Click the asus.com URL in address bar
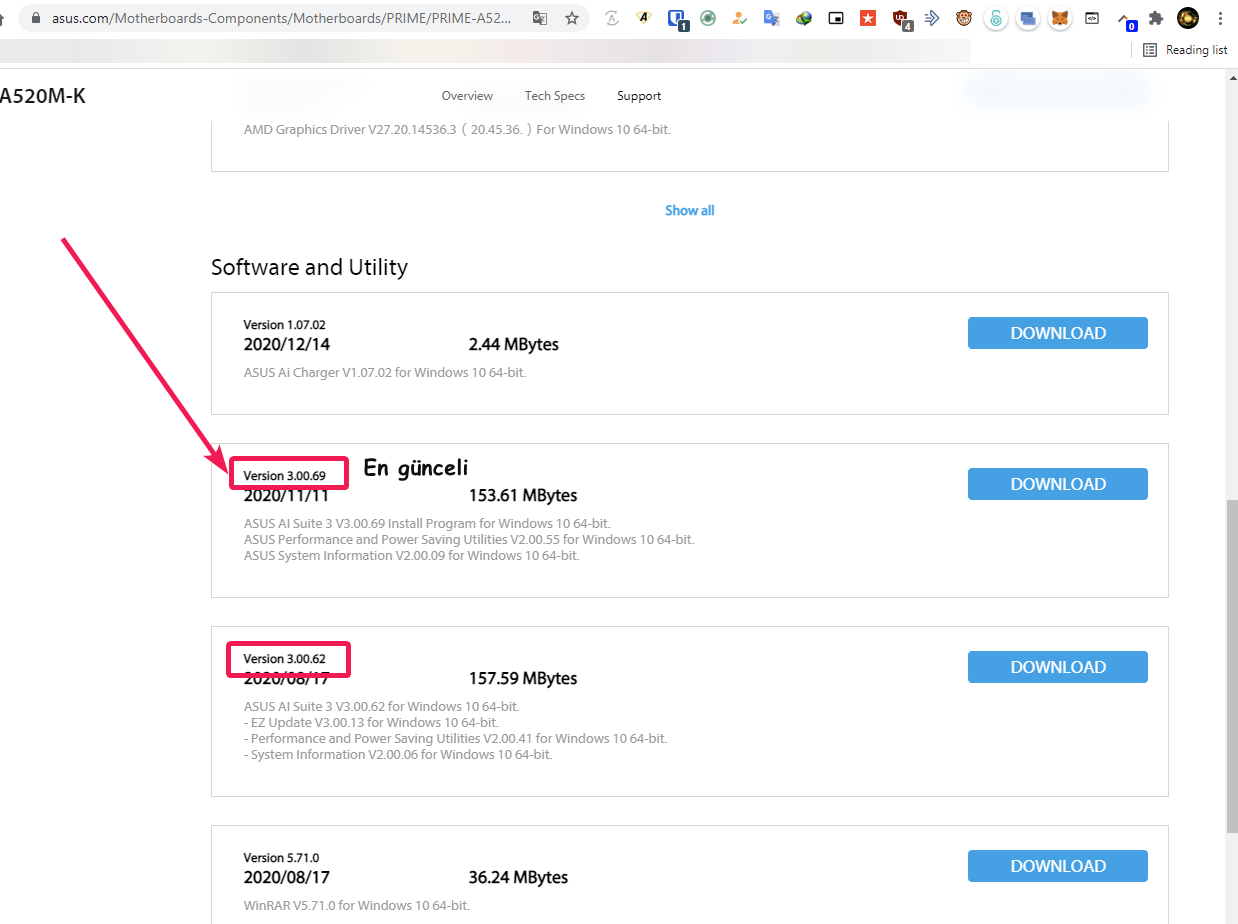1238x924 pixels. (281, 18)
